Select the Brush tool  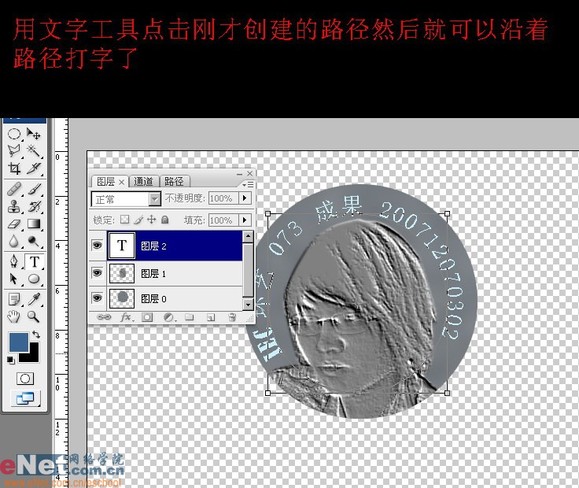(34, 189)
